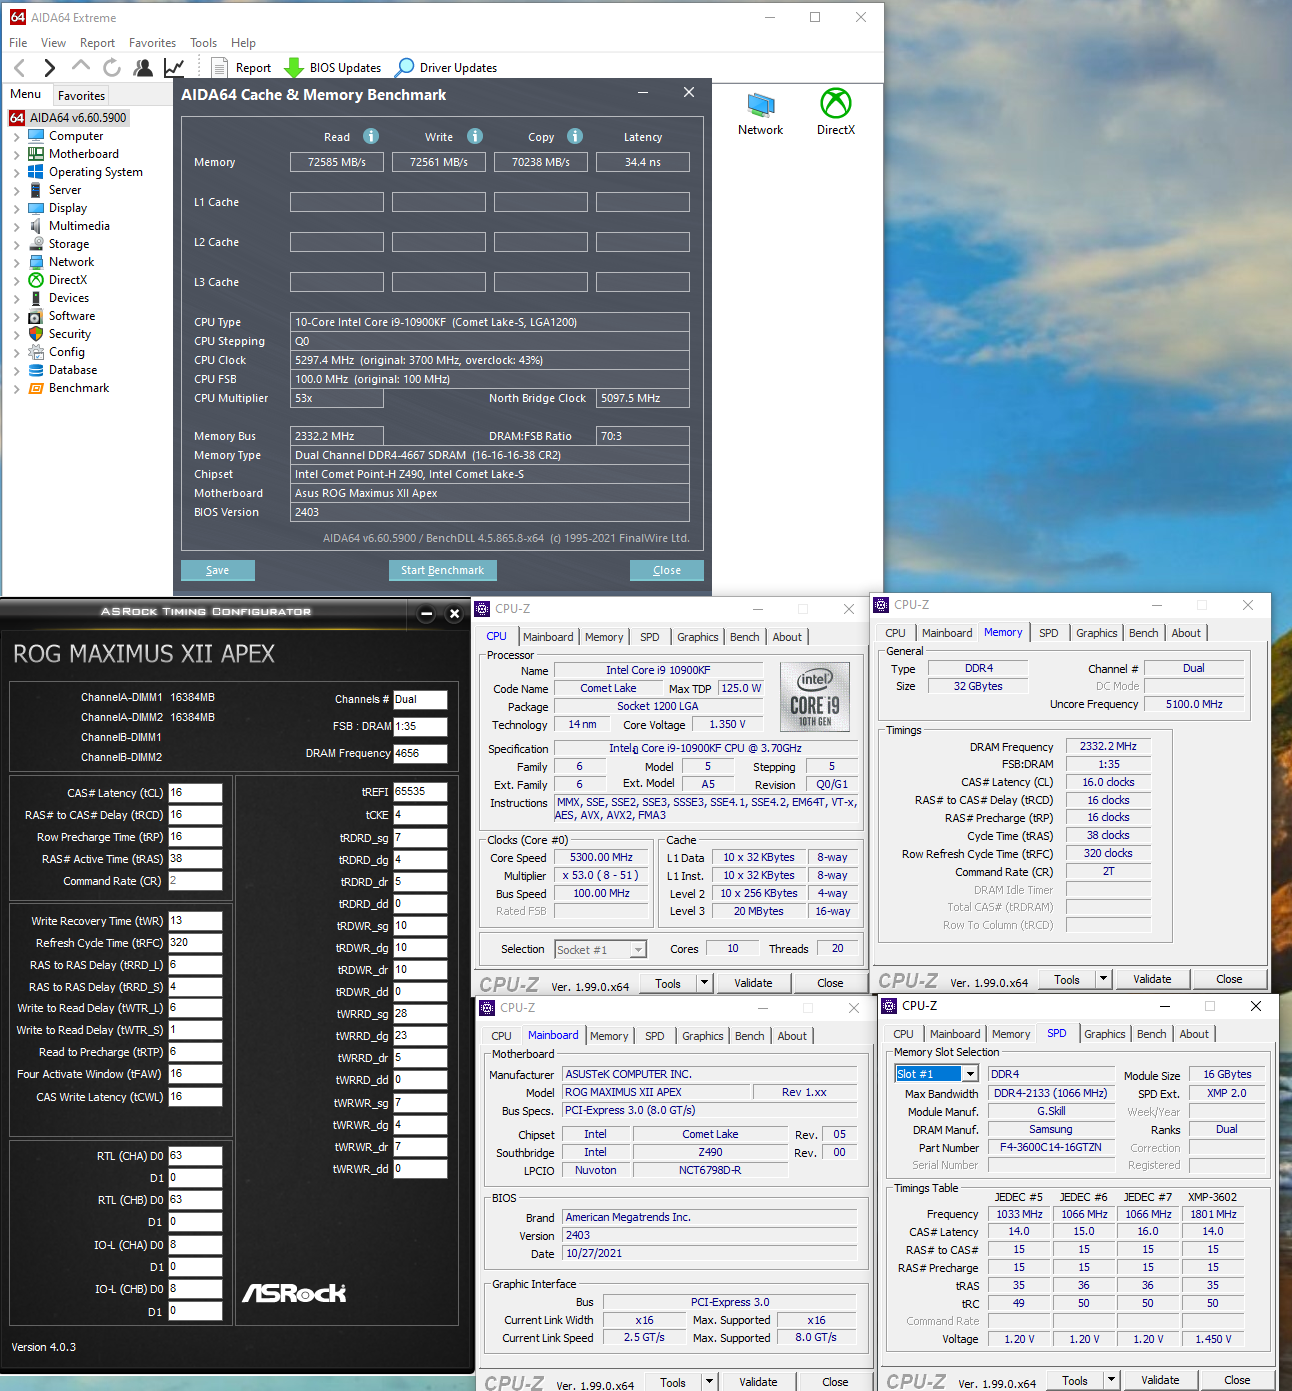Viewport: 1292px width, 1391px height.
Task: Open the DirectX icon in AIDA64 main pane
Action: 836,113
